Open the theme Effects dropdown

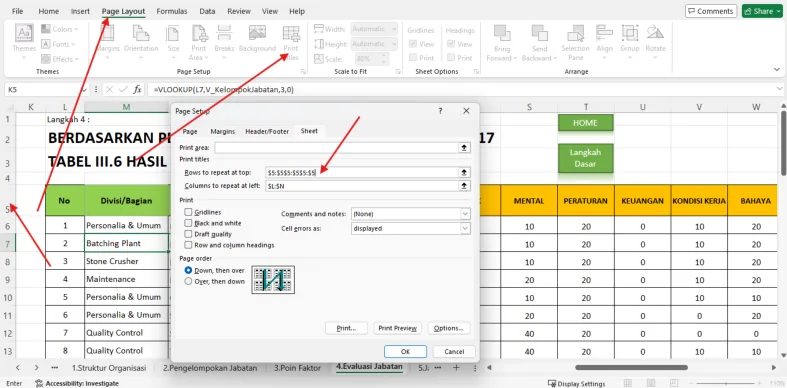pyautogui.click(x=59, y=59)
